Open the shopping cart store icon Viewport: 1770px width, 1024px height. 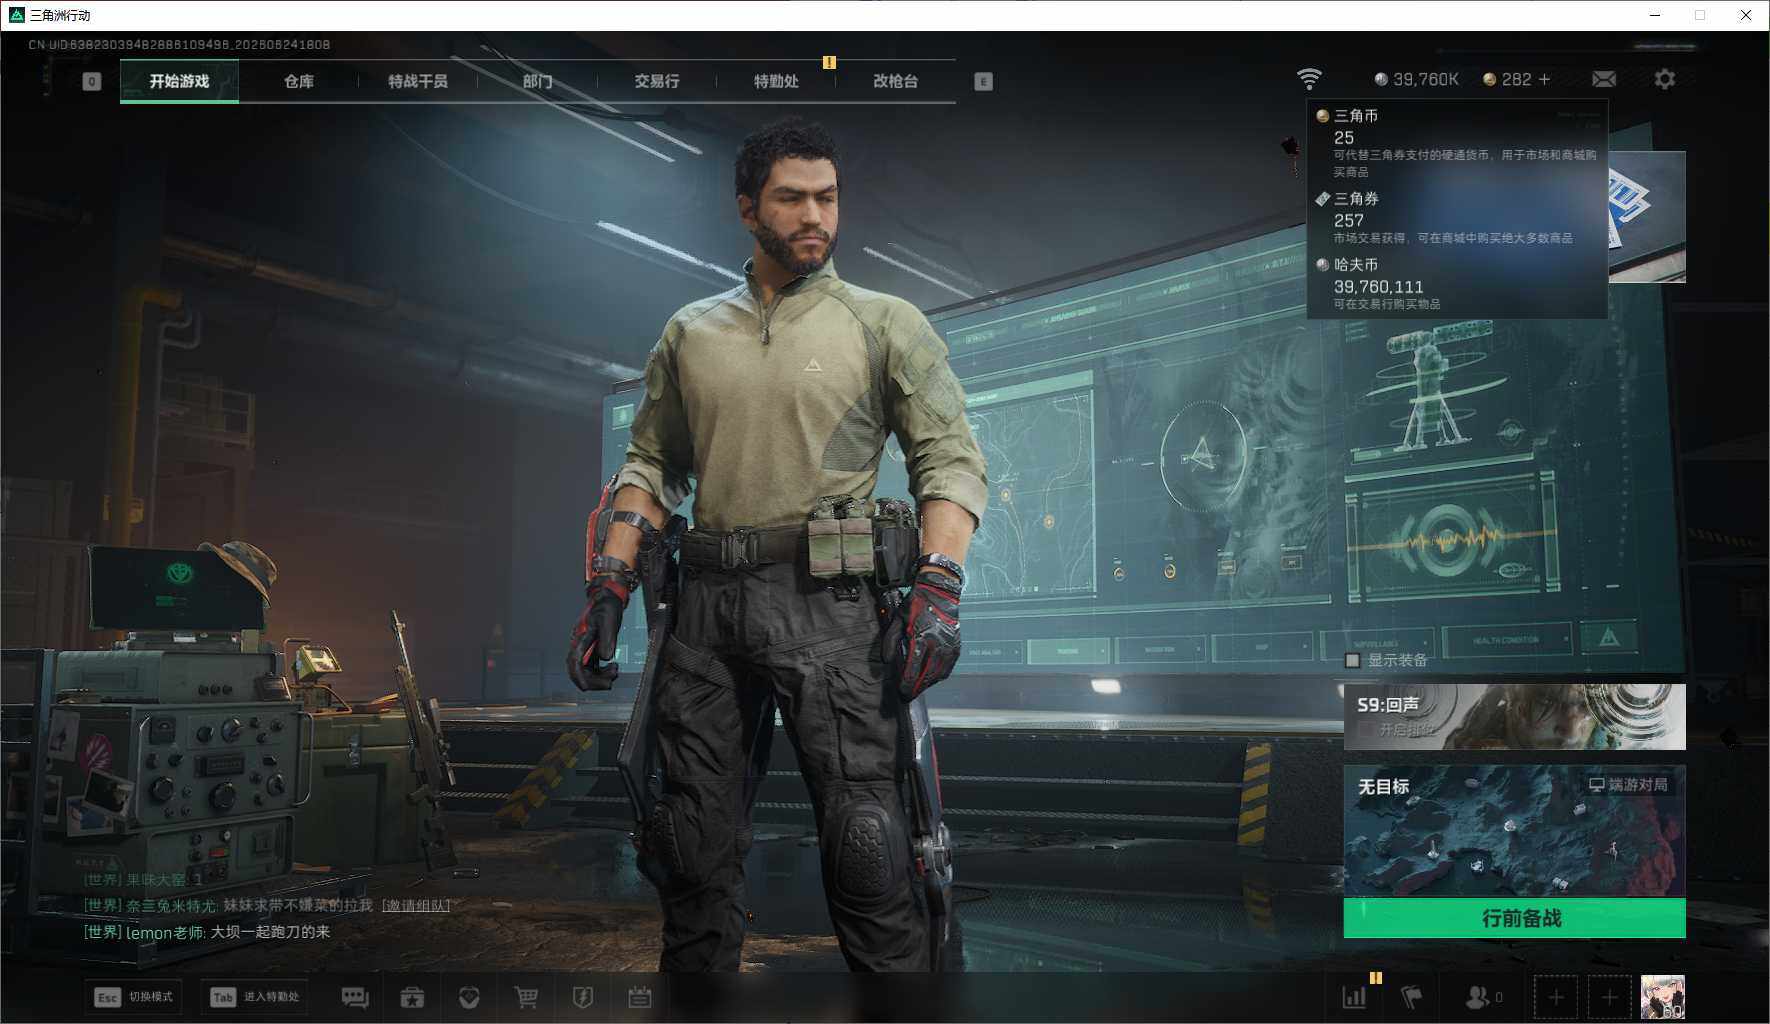point(526,997)
